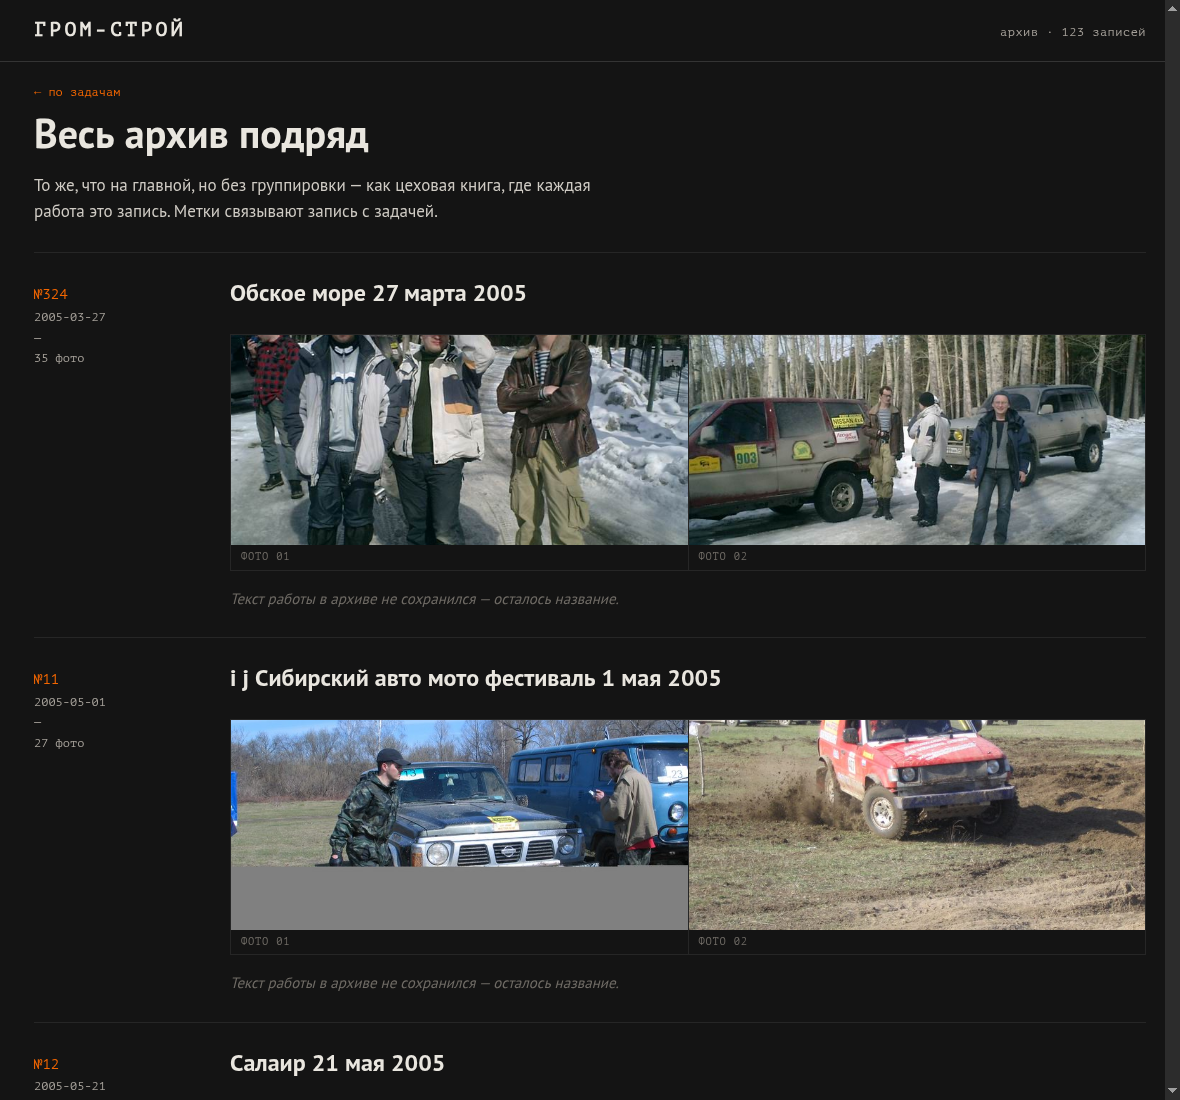View festival photo 02 of red jeep in mud
This screenshot has width=1180, height=1100.
pos(917,825)
